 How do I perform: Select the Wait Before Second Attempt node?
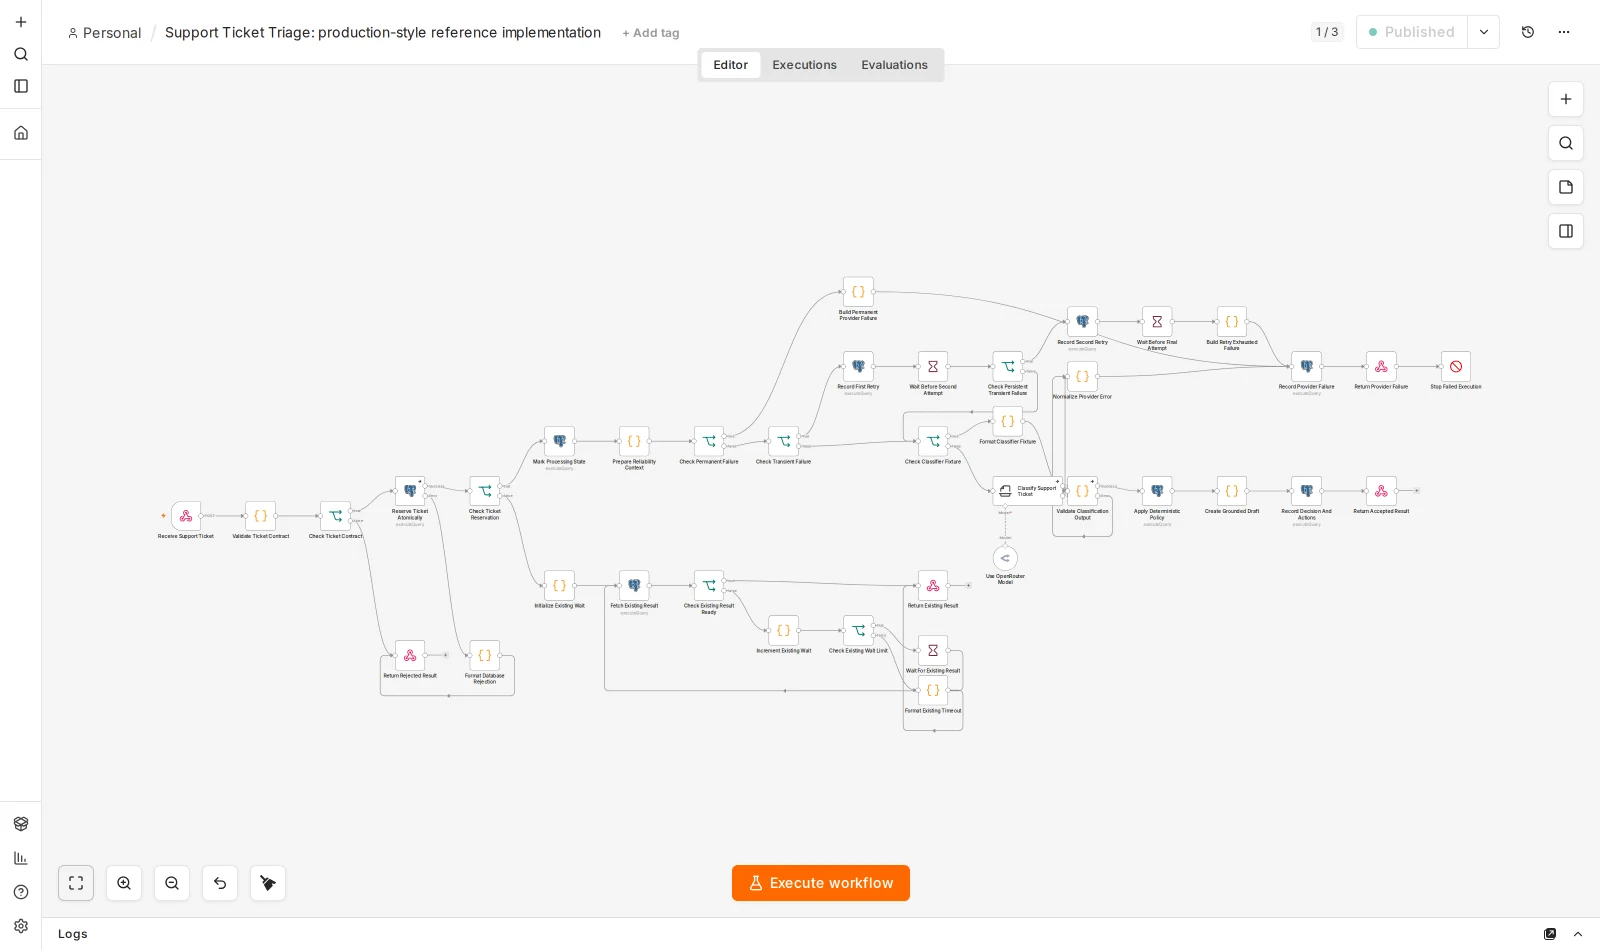click(x=933, y=366)
